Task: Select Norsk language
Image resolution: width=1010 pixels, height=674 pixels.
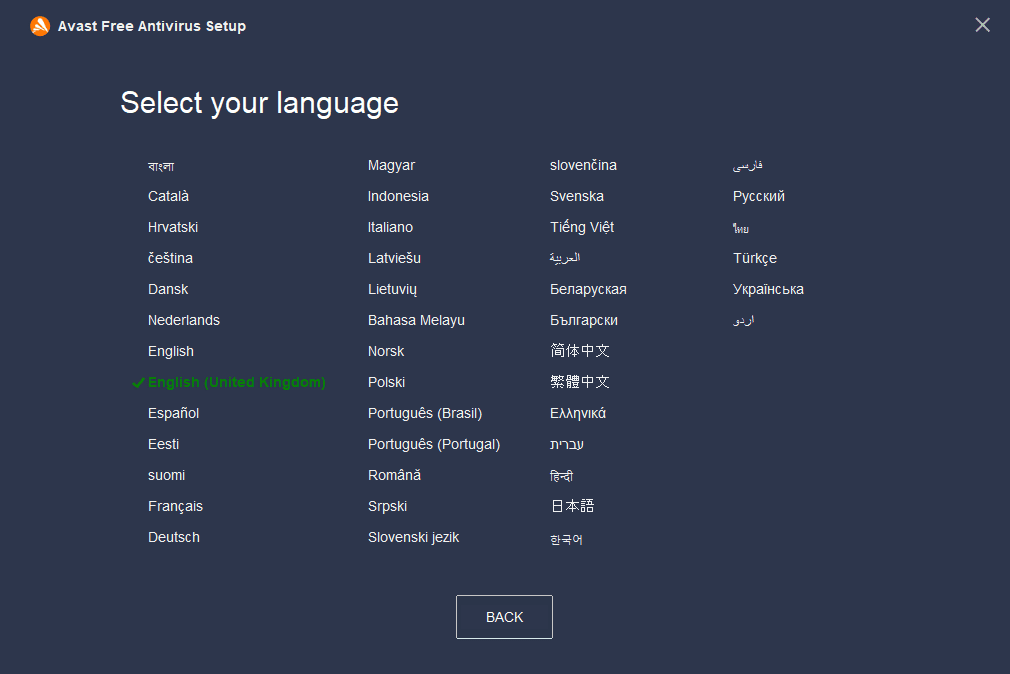Action: (386, 351)
